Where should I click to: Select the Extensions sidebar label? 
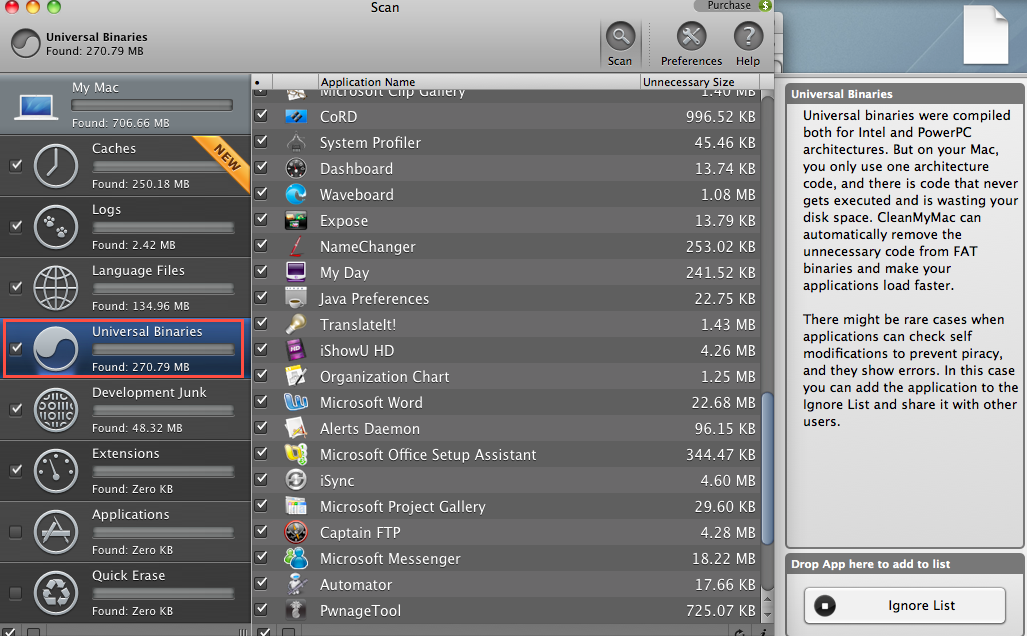pos(125,453)
